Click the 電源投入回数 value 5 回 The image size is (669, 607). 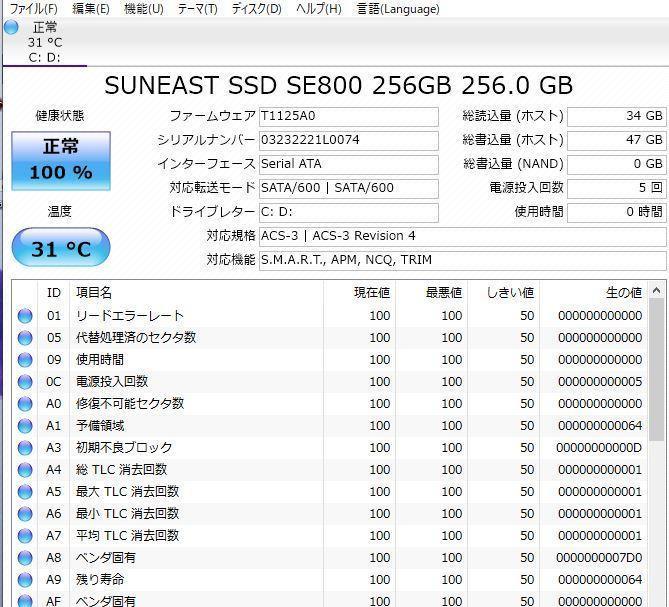[617, 188]
